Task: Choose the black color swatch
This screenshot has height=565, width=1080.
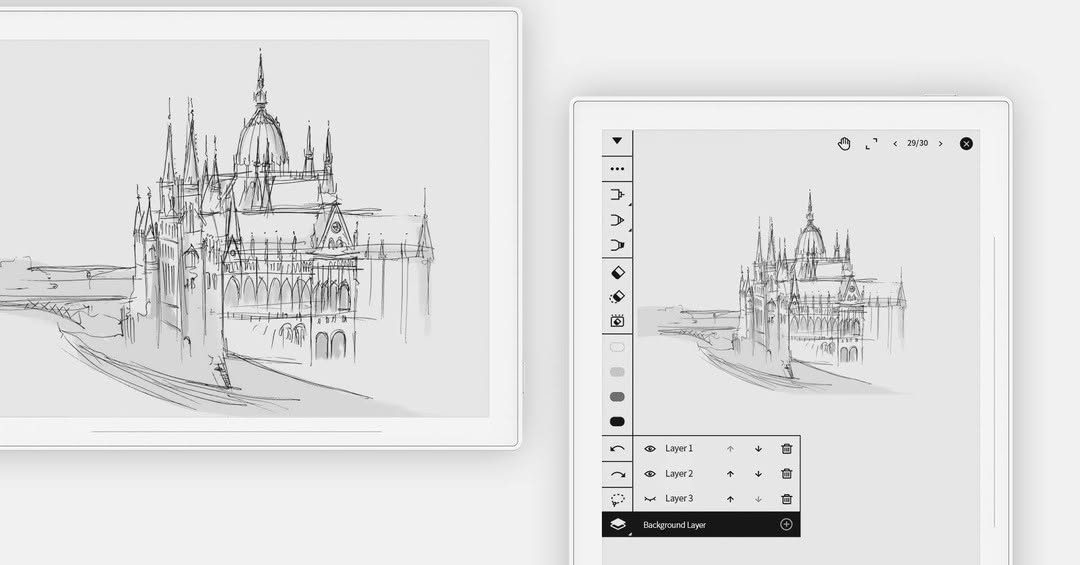Action: tap(617, 422)
